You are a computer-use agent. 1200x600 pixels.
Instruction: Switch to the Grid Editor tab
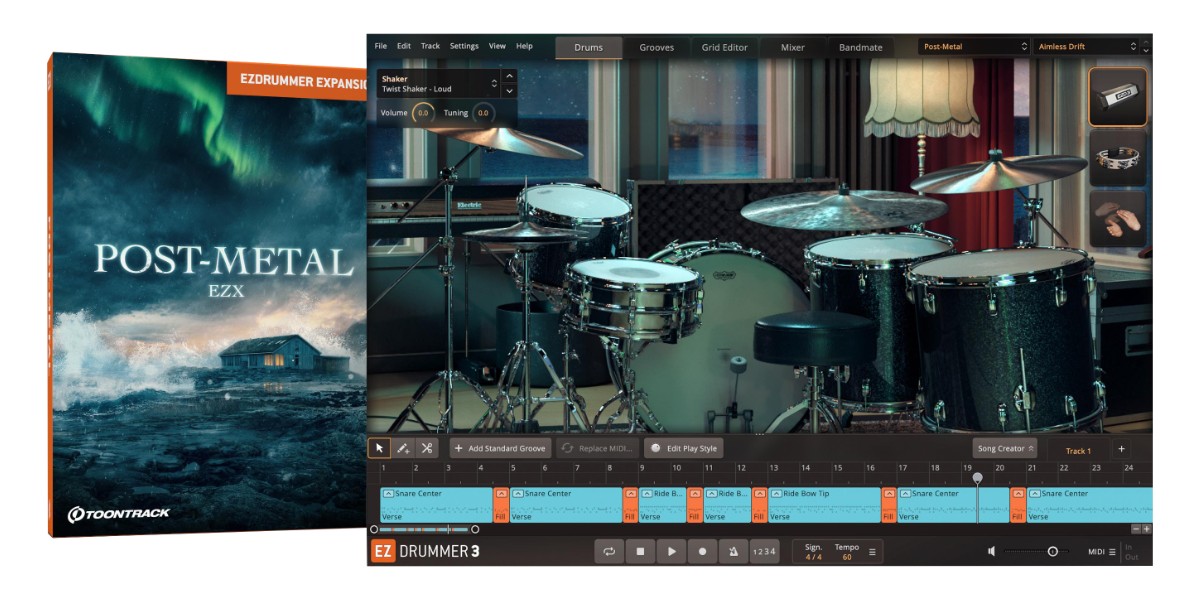coord(725,47)
